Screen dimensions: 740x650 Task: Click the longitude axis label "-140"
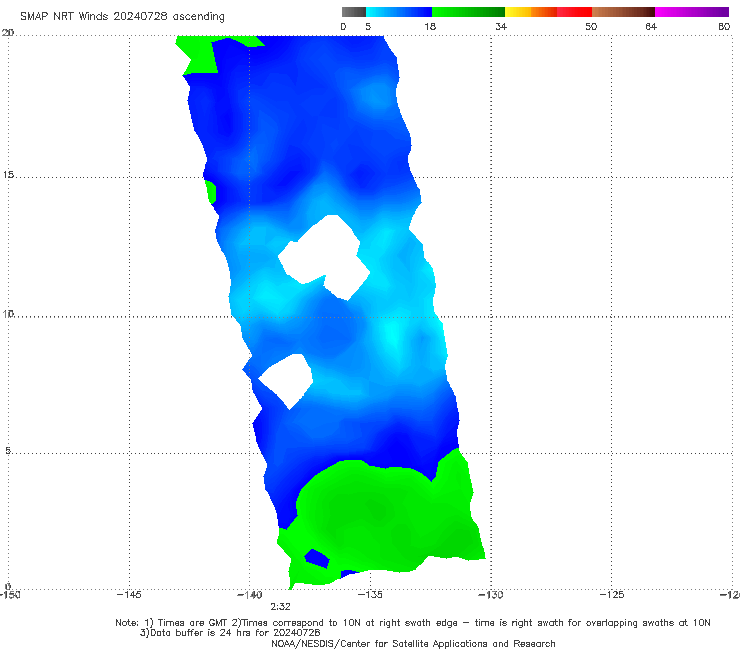coord(250,595)
